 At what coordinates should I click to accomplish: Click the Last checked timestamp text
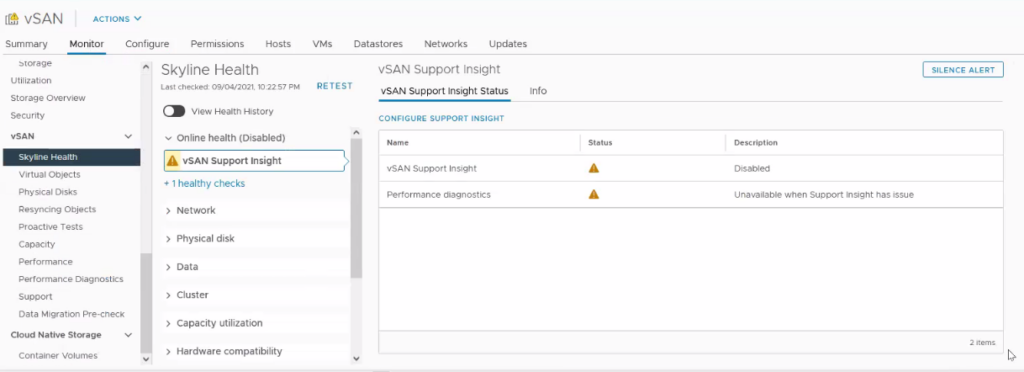(x=230, y=86)
